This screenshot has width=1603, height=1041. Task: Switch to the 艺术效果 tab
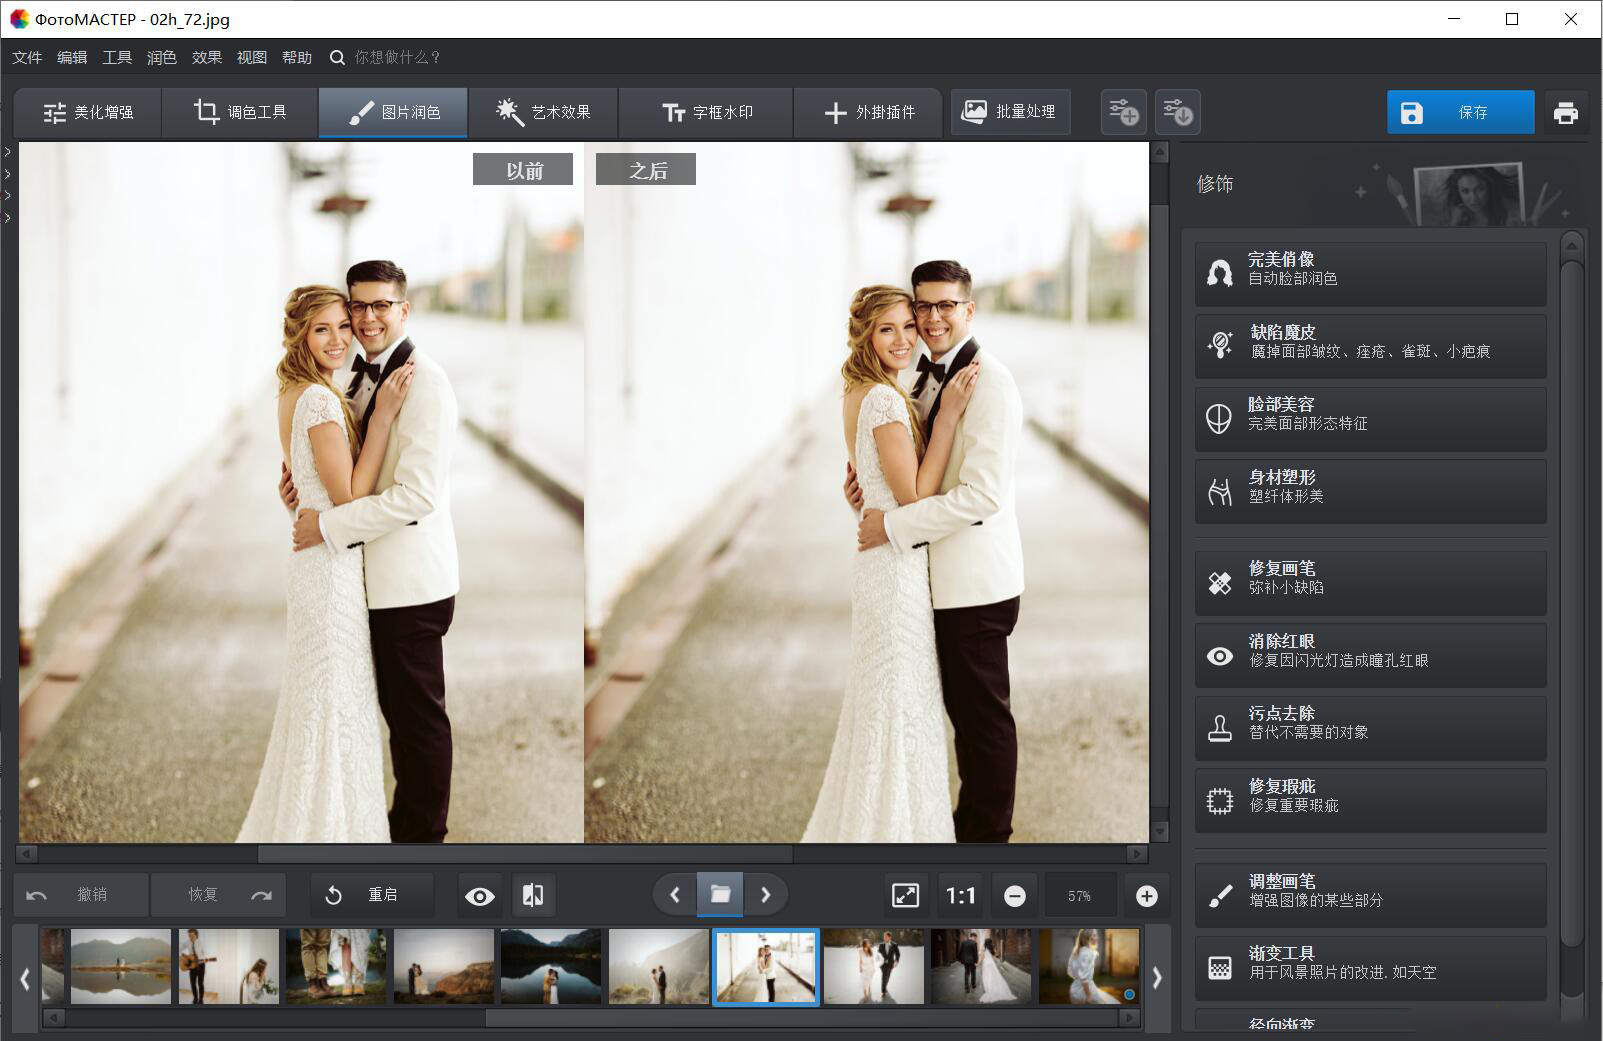click(543, 112)
